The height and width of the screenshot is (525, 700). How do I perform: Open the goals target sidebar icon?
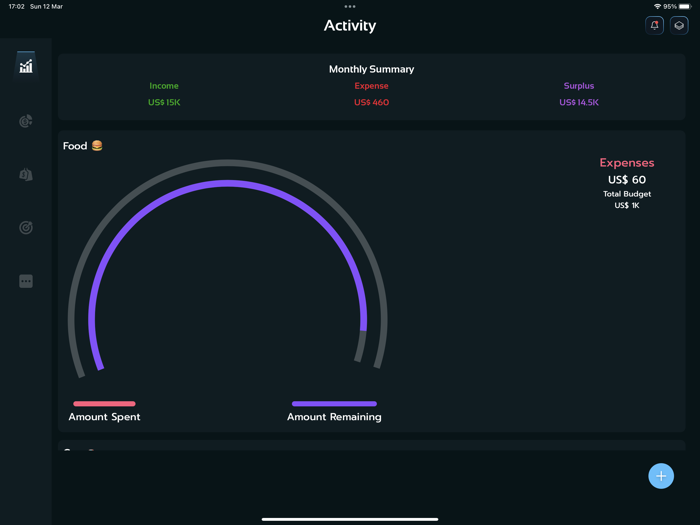pyautogui.click(x=26, y=228)
